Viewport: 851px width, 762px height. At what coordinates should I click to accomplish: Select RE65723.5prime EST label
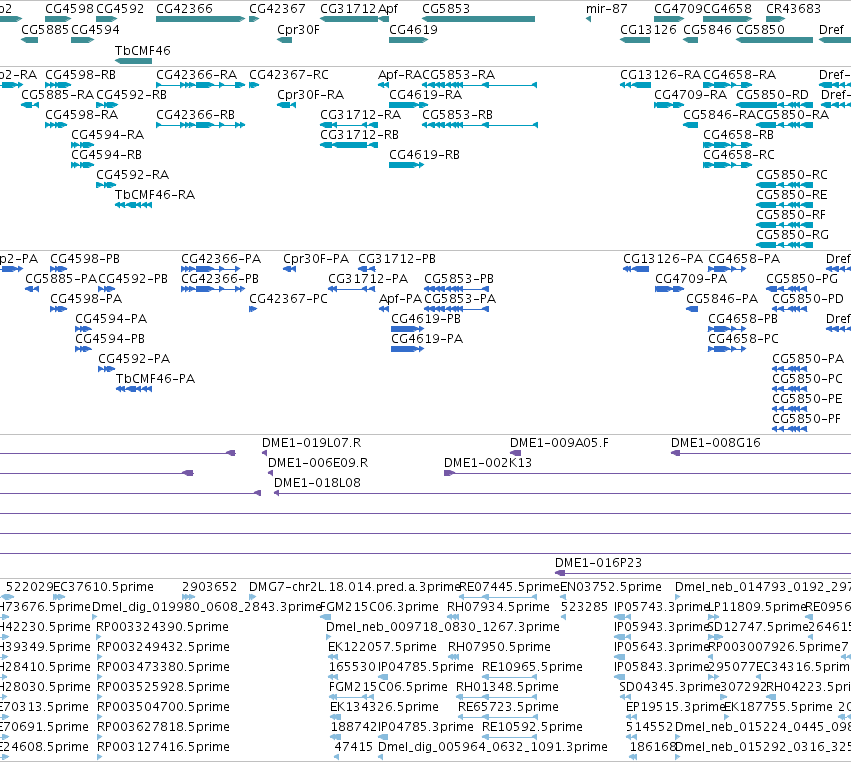(x=508, y=707)
